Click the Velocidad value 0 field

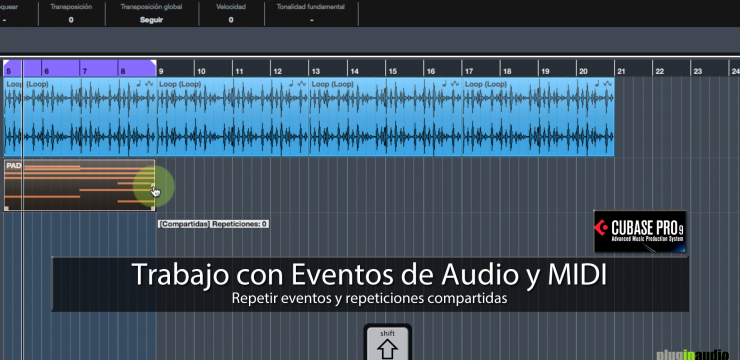(x=231, y=20)
